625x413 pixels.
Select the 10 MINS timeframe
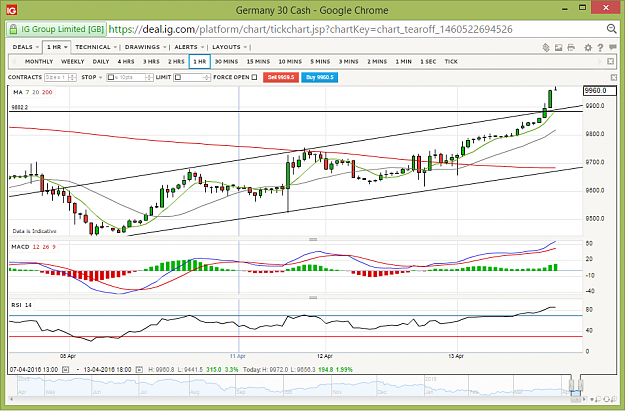(x=290, y=61)
